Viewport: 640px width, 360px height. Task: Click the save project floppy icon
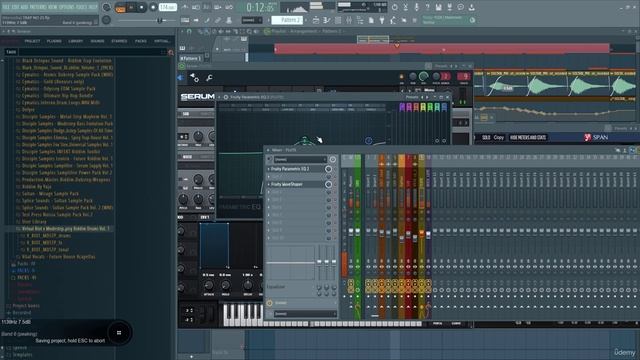pos(438,7)
